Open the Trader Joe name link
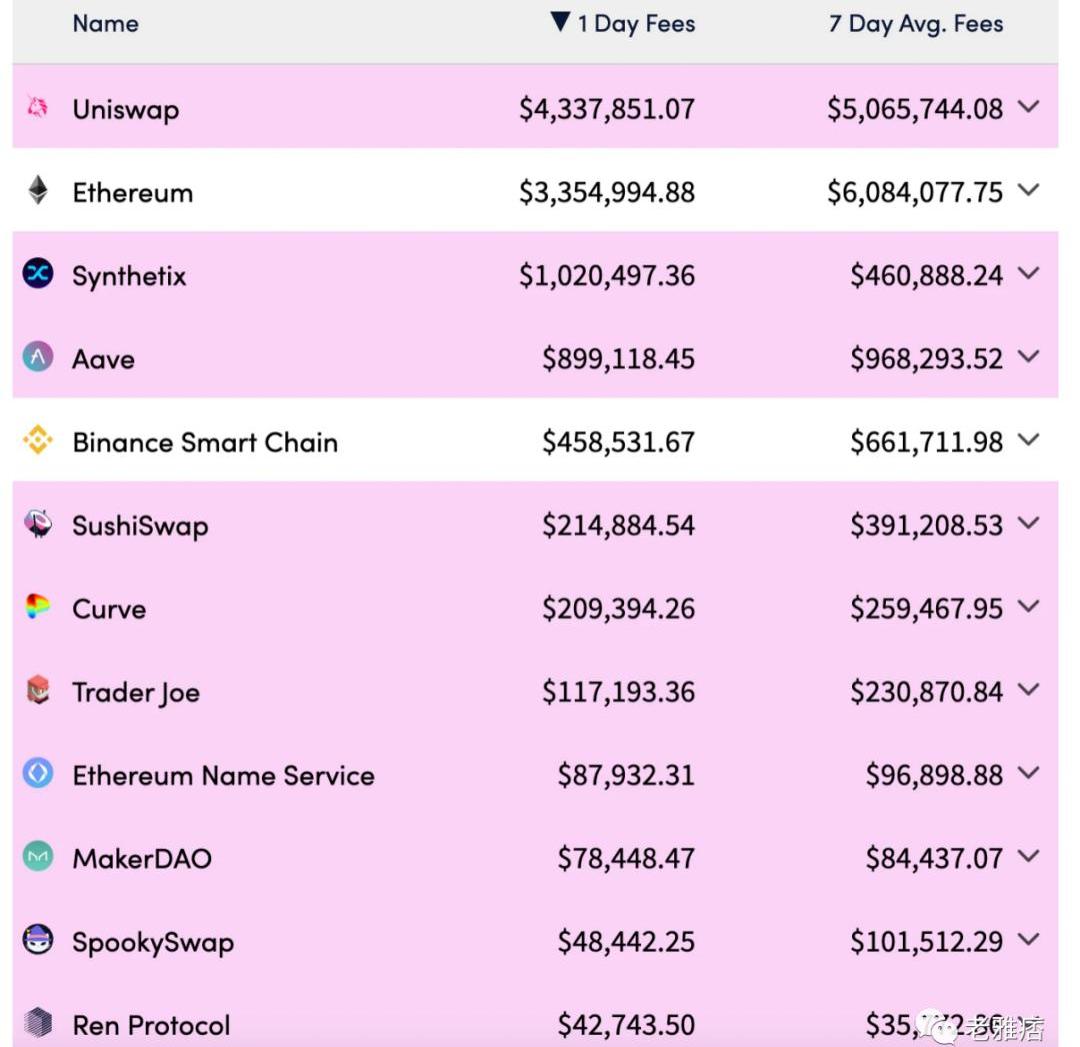 (136, 692)
